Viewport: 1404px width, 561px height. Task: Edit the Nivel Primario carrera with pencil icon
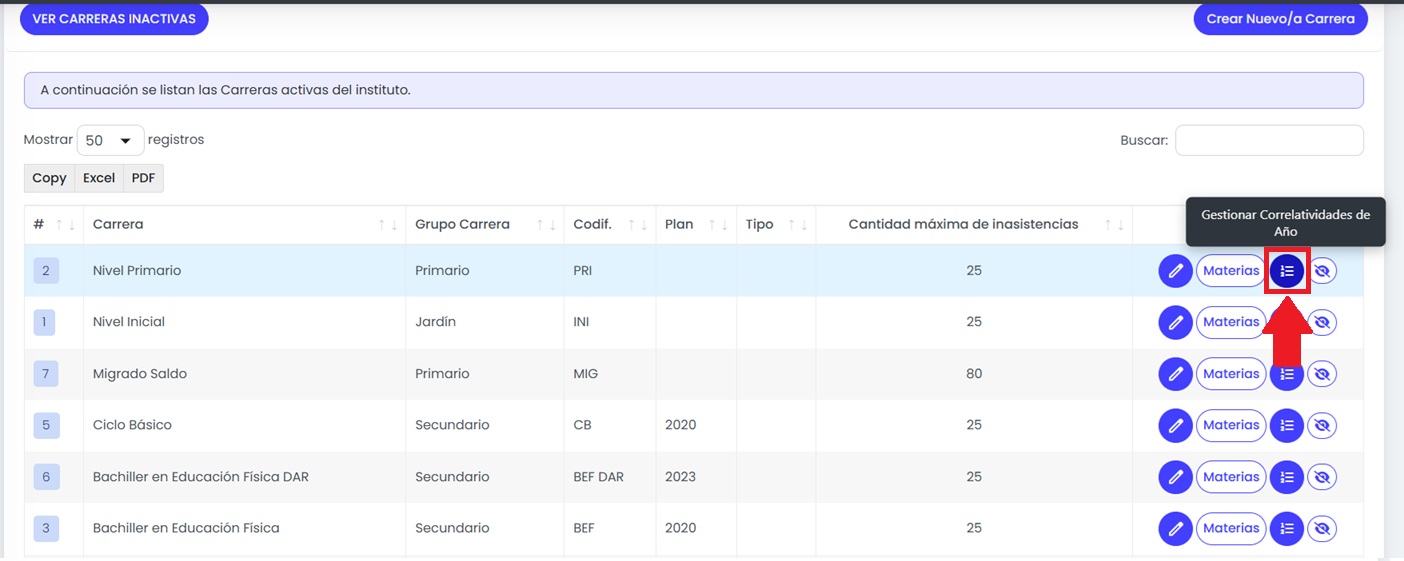click(1175, 271)
